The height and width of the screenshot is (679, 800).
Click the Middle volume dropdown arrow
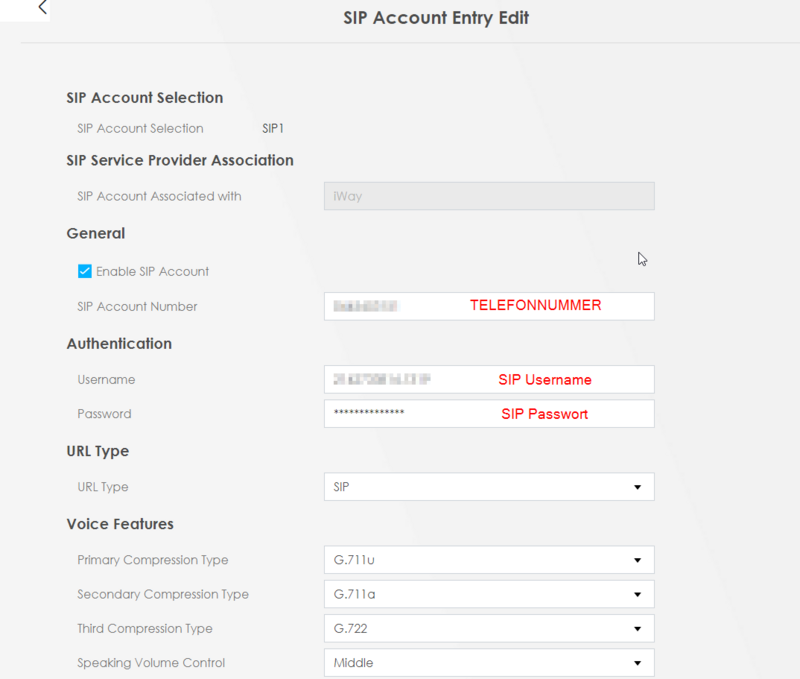(x=637, y=663)
